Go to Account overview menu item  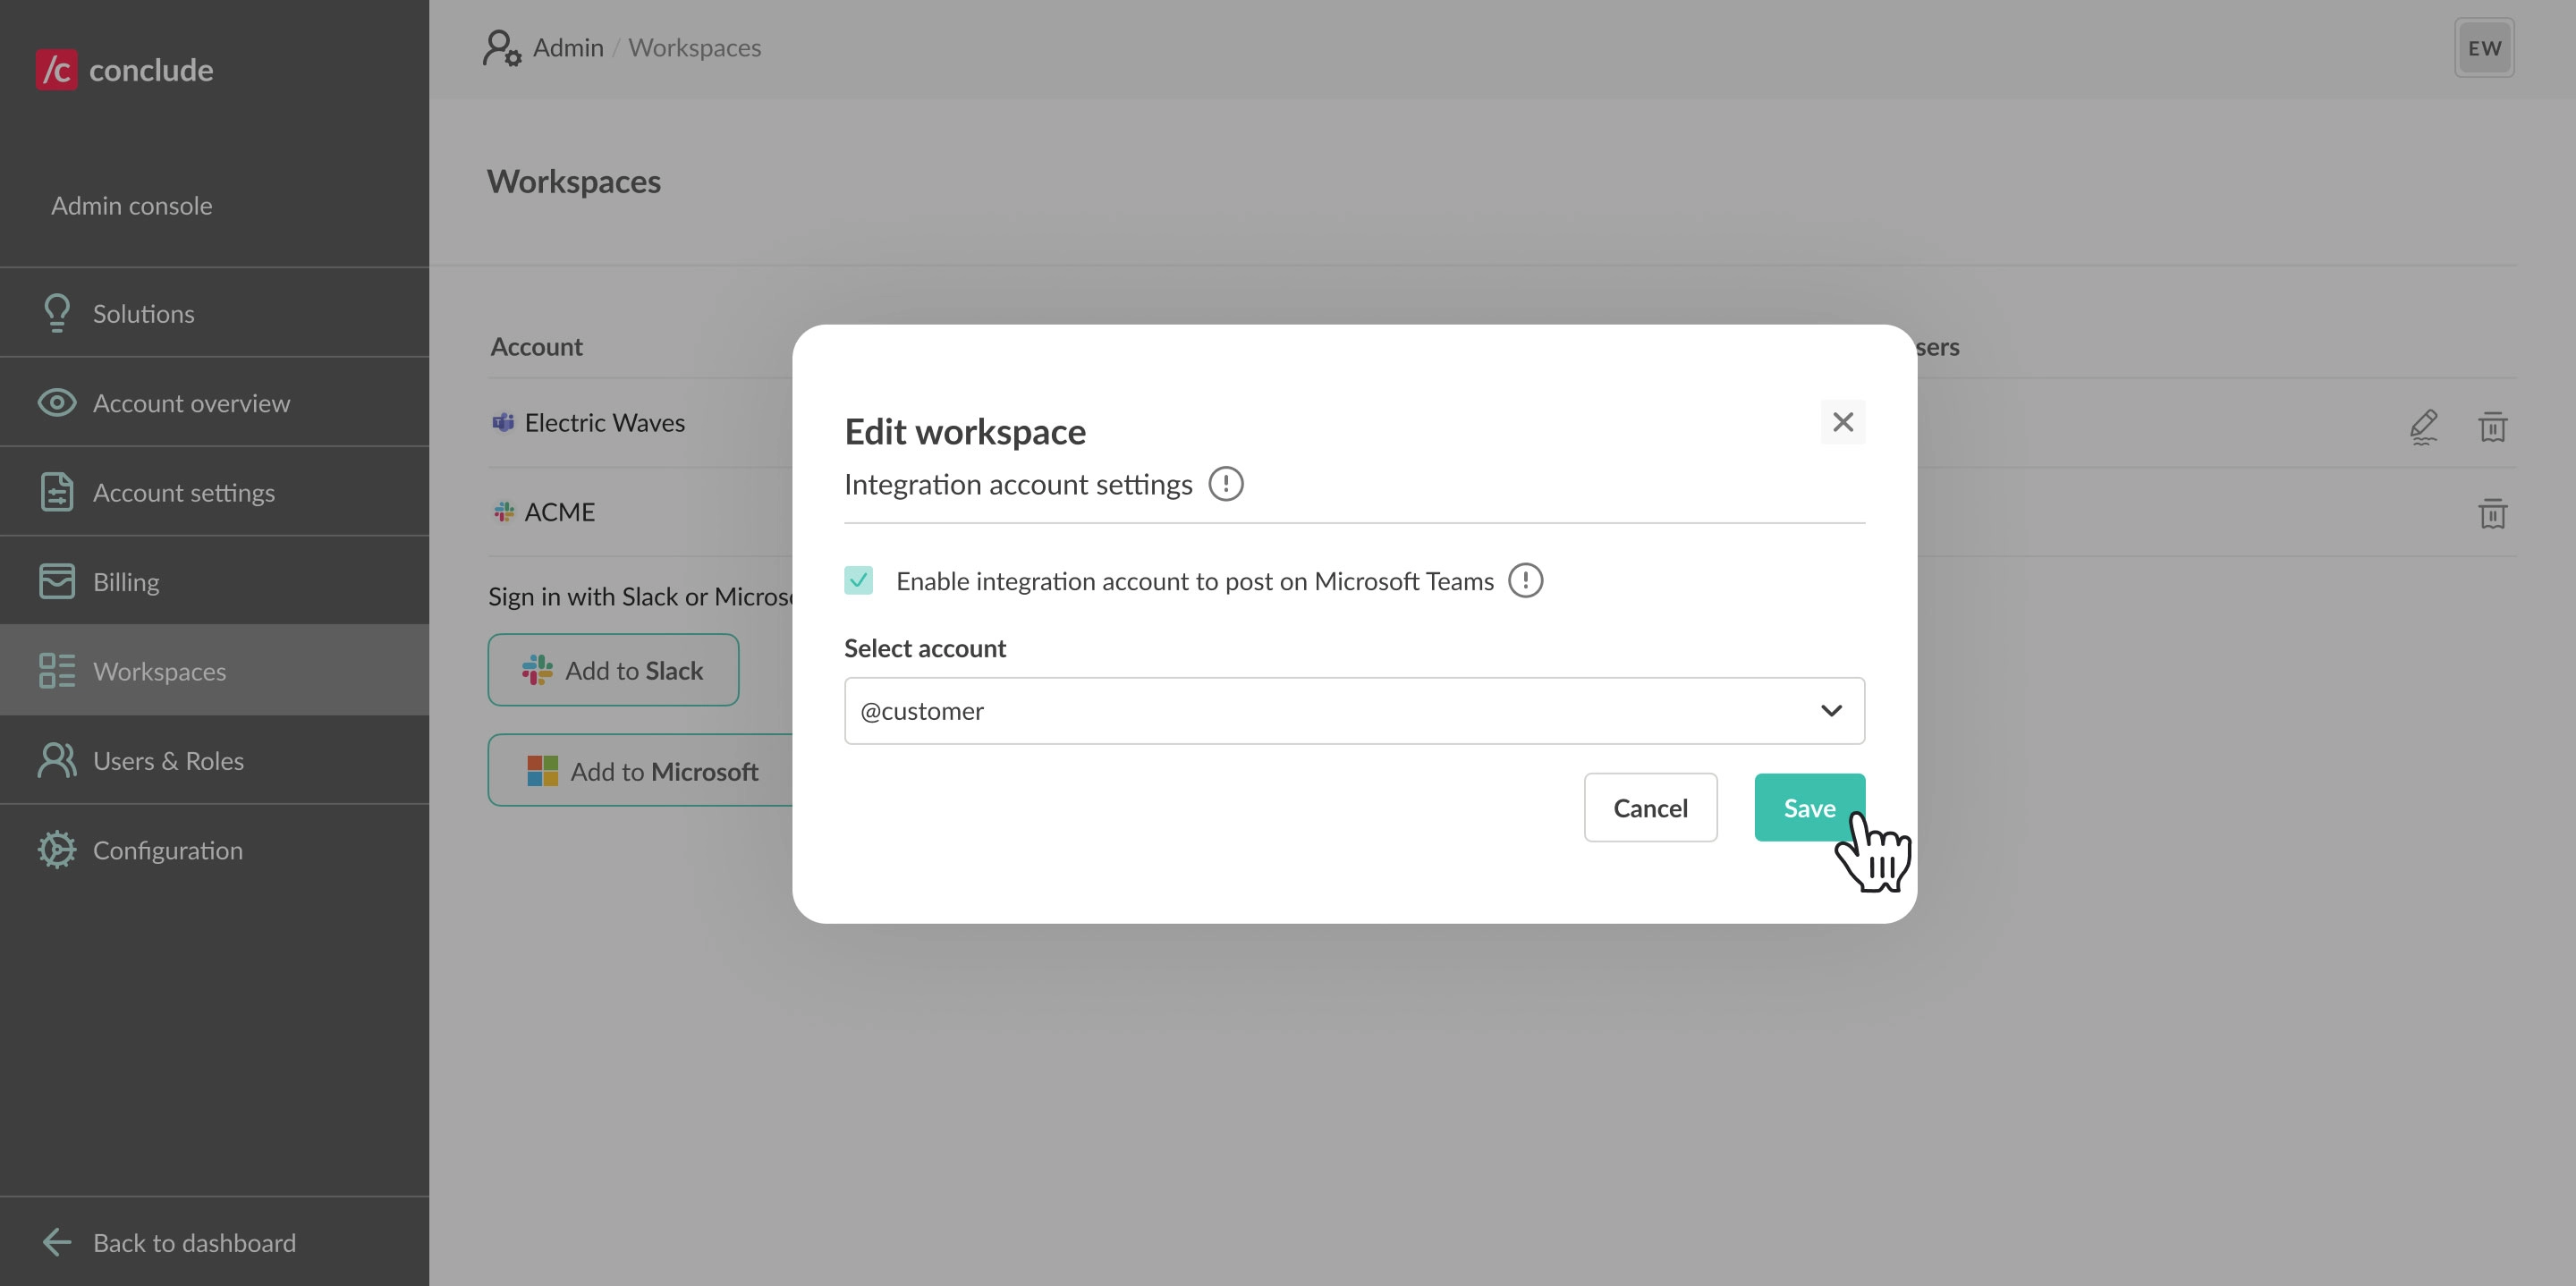[x=191, y=403]
